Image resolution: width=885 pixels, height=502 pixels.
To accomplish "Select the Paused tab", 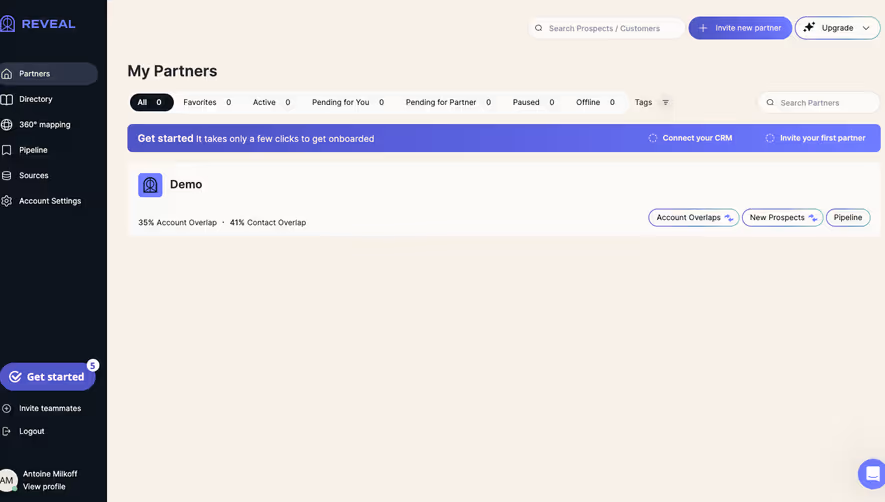I will point(533,102).
